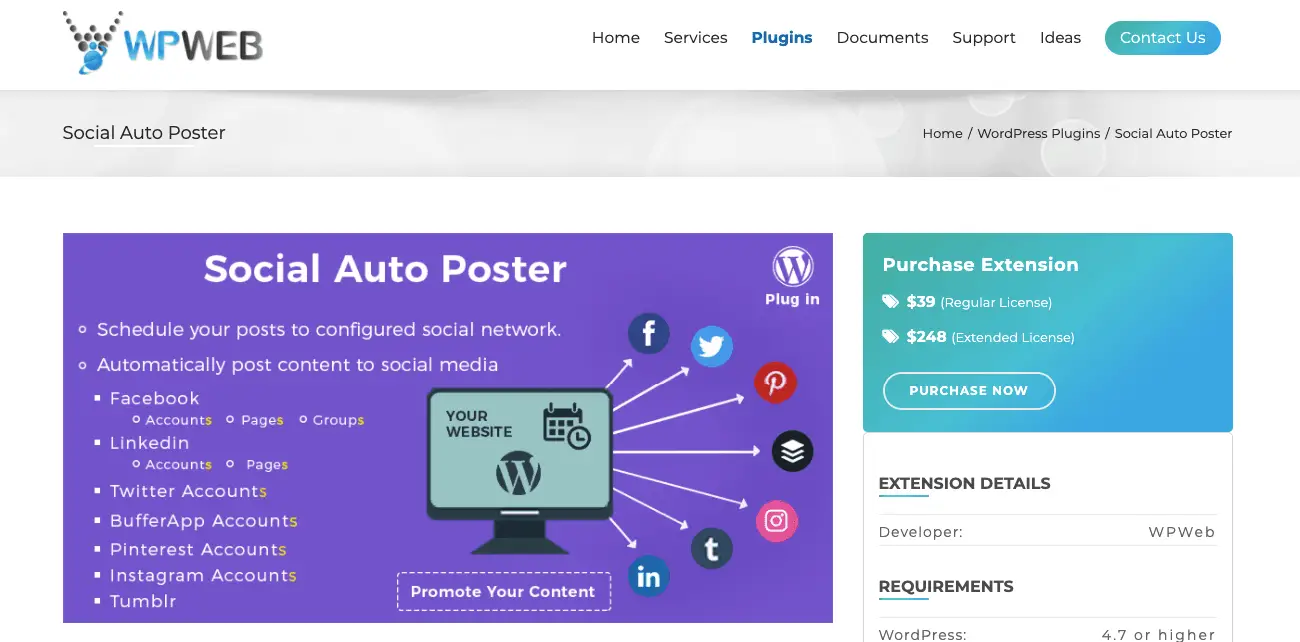Click the Requirements heading
Viewport: 1300px width, 642px height.
(x=946, y=587)
